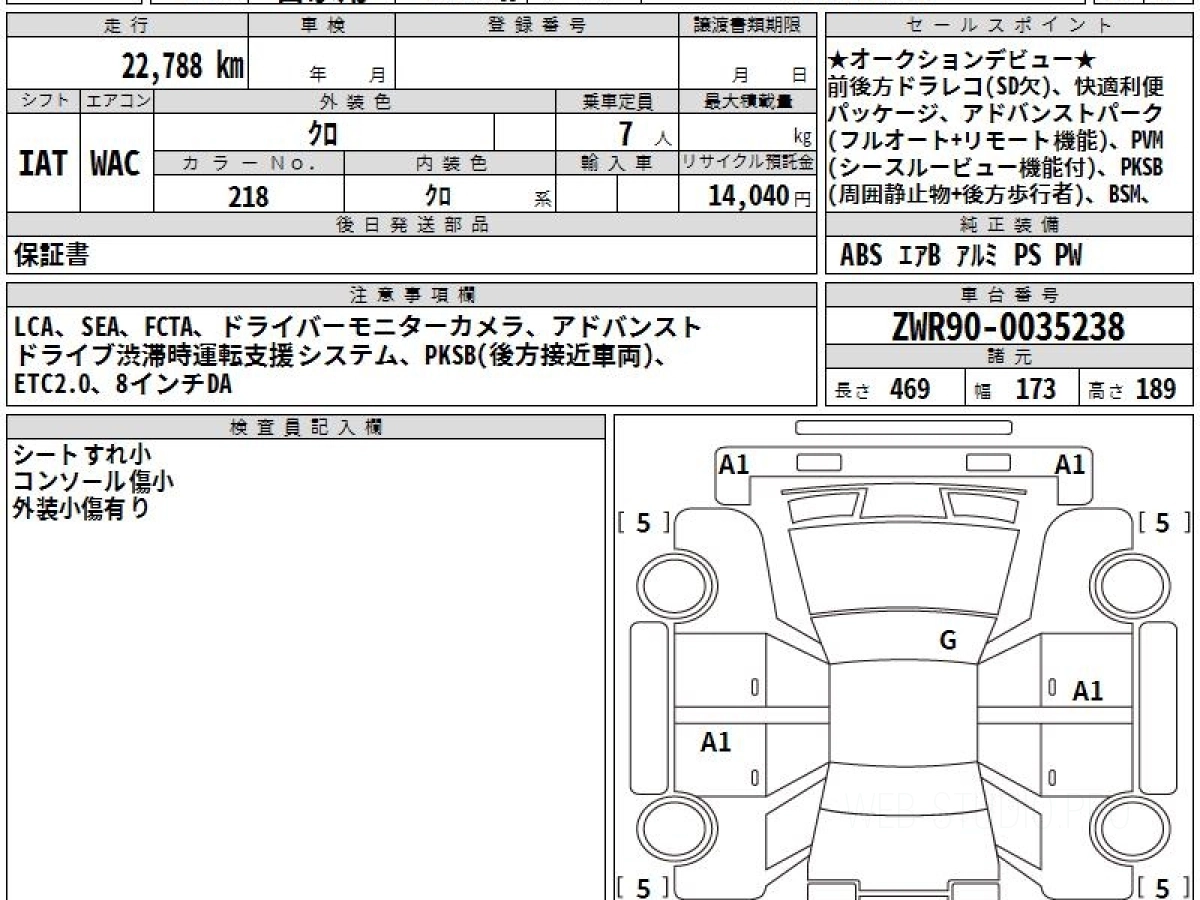Select the IAT shift value
The image size is (1200, 900).
point(43,164)
